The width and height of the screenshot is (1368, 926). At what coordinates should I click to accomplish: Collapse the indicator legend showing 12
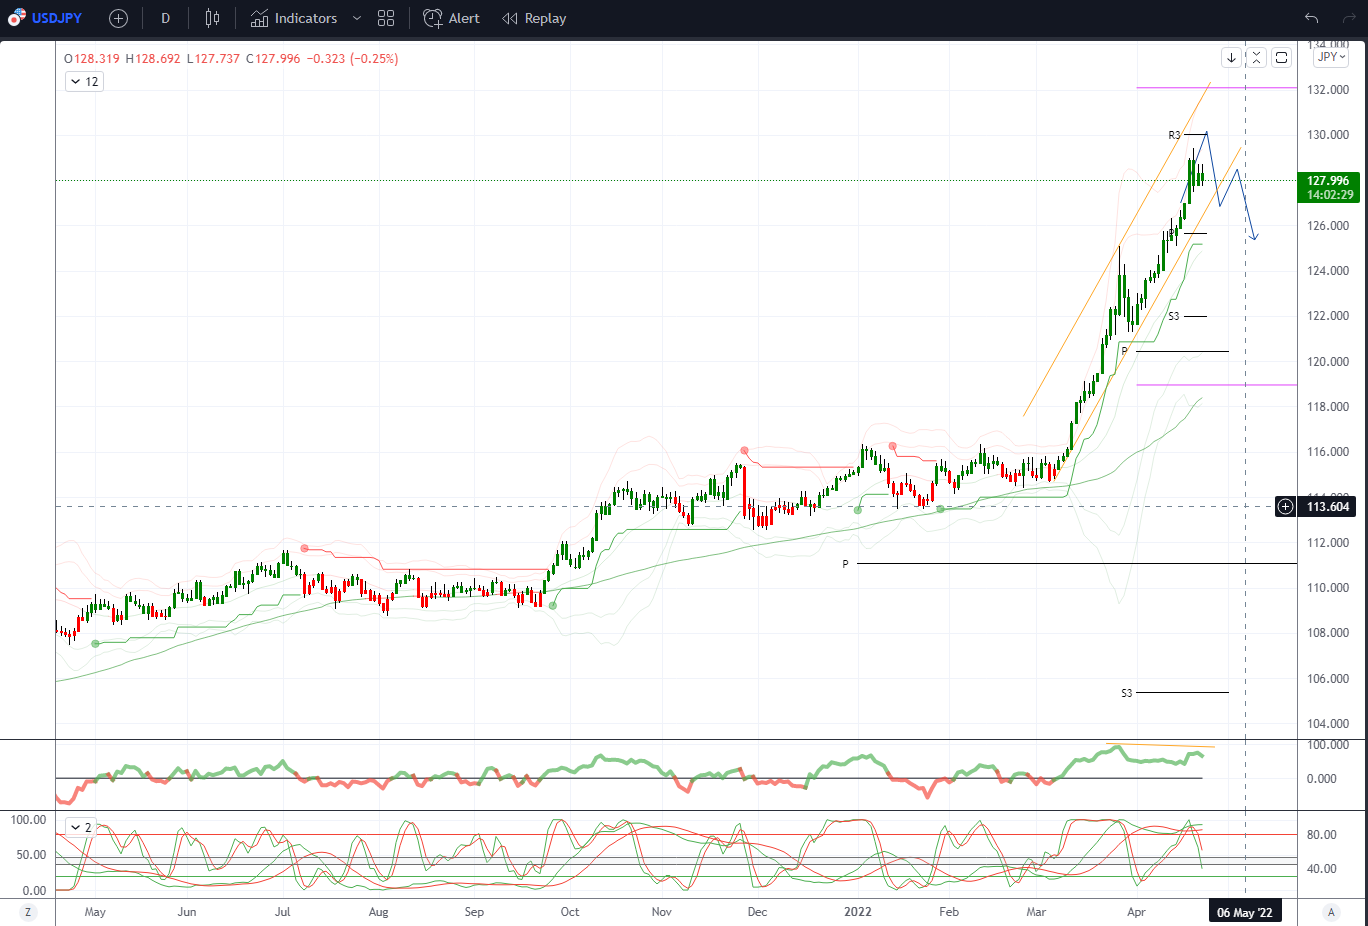84,82
